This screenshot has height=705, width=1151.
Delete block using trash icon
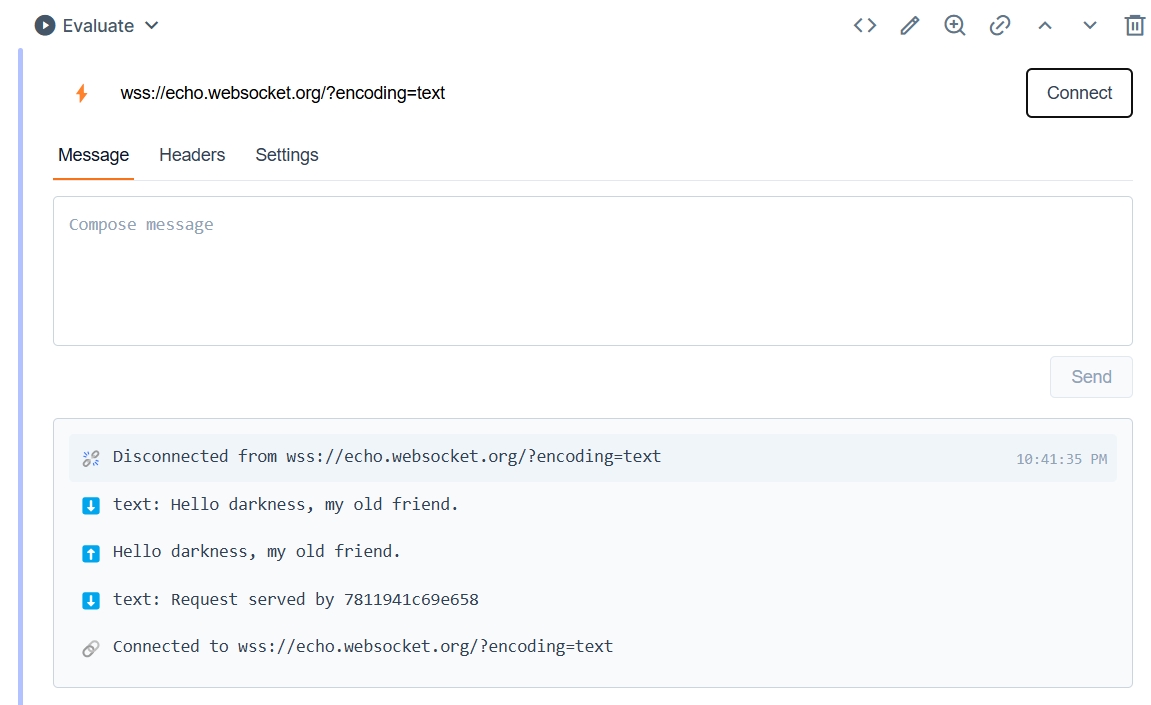(1135, 25)
